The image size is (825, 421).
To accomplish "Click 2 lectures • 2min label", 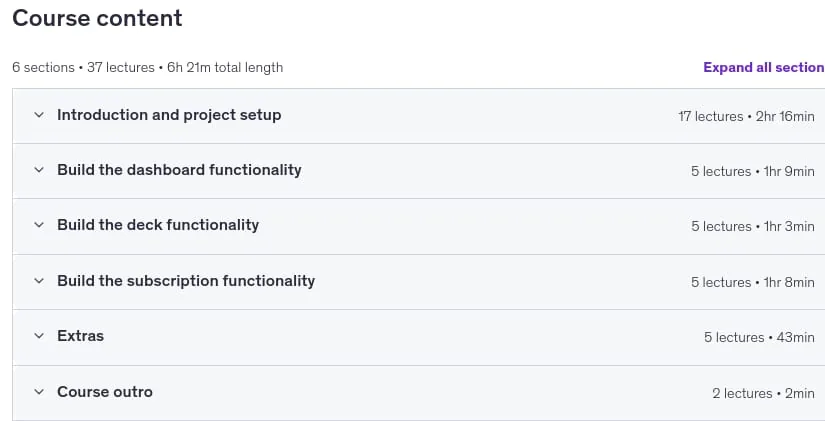I will point(763,394).
